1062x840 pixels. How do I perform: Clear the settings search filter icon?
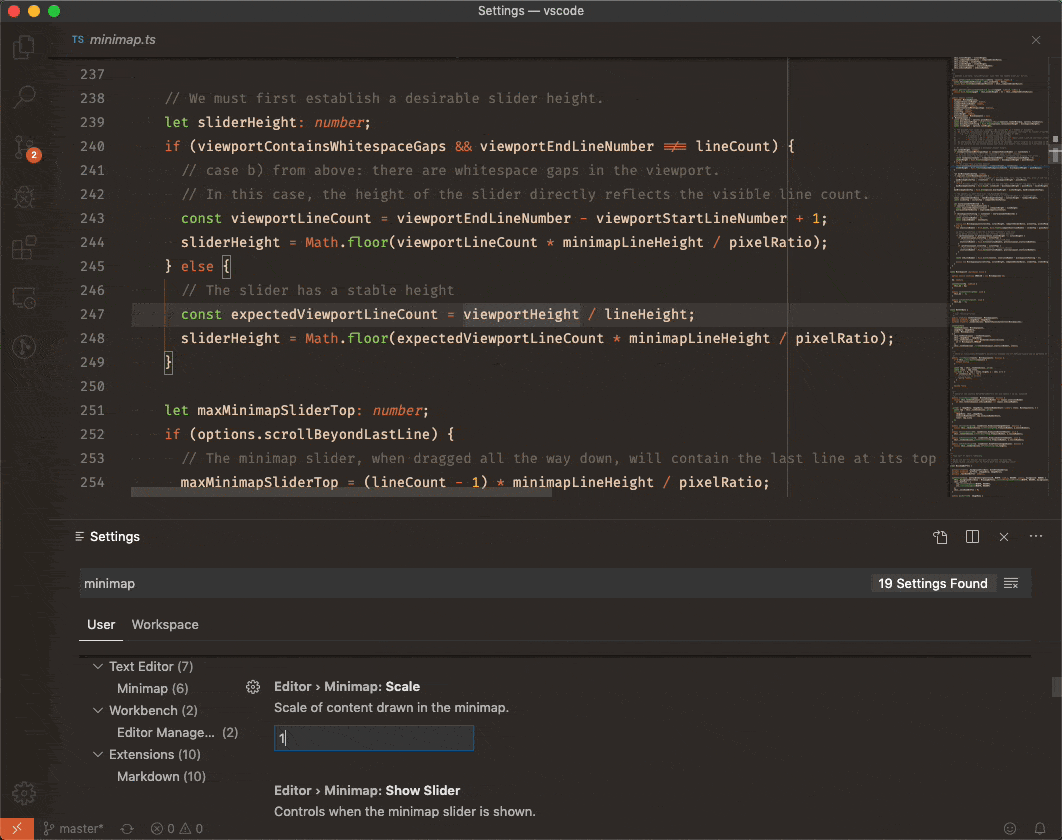point(1011,584)
